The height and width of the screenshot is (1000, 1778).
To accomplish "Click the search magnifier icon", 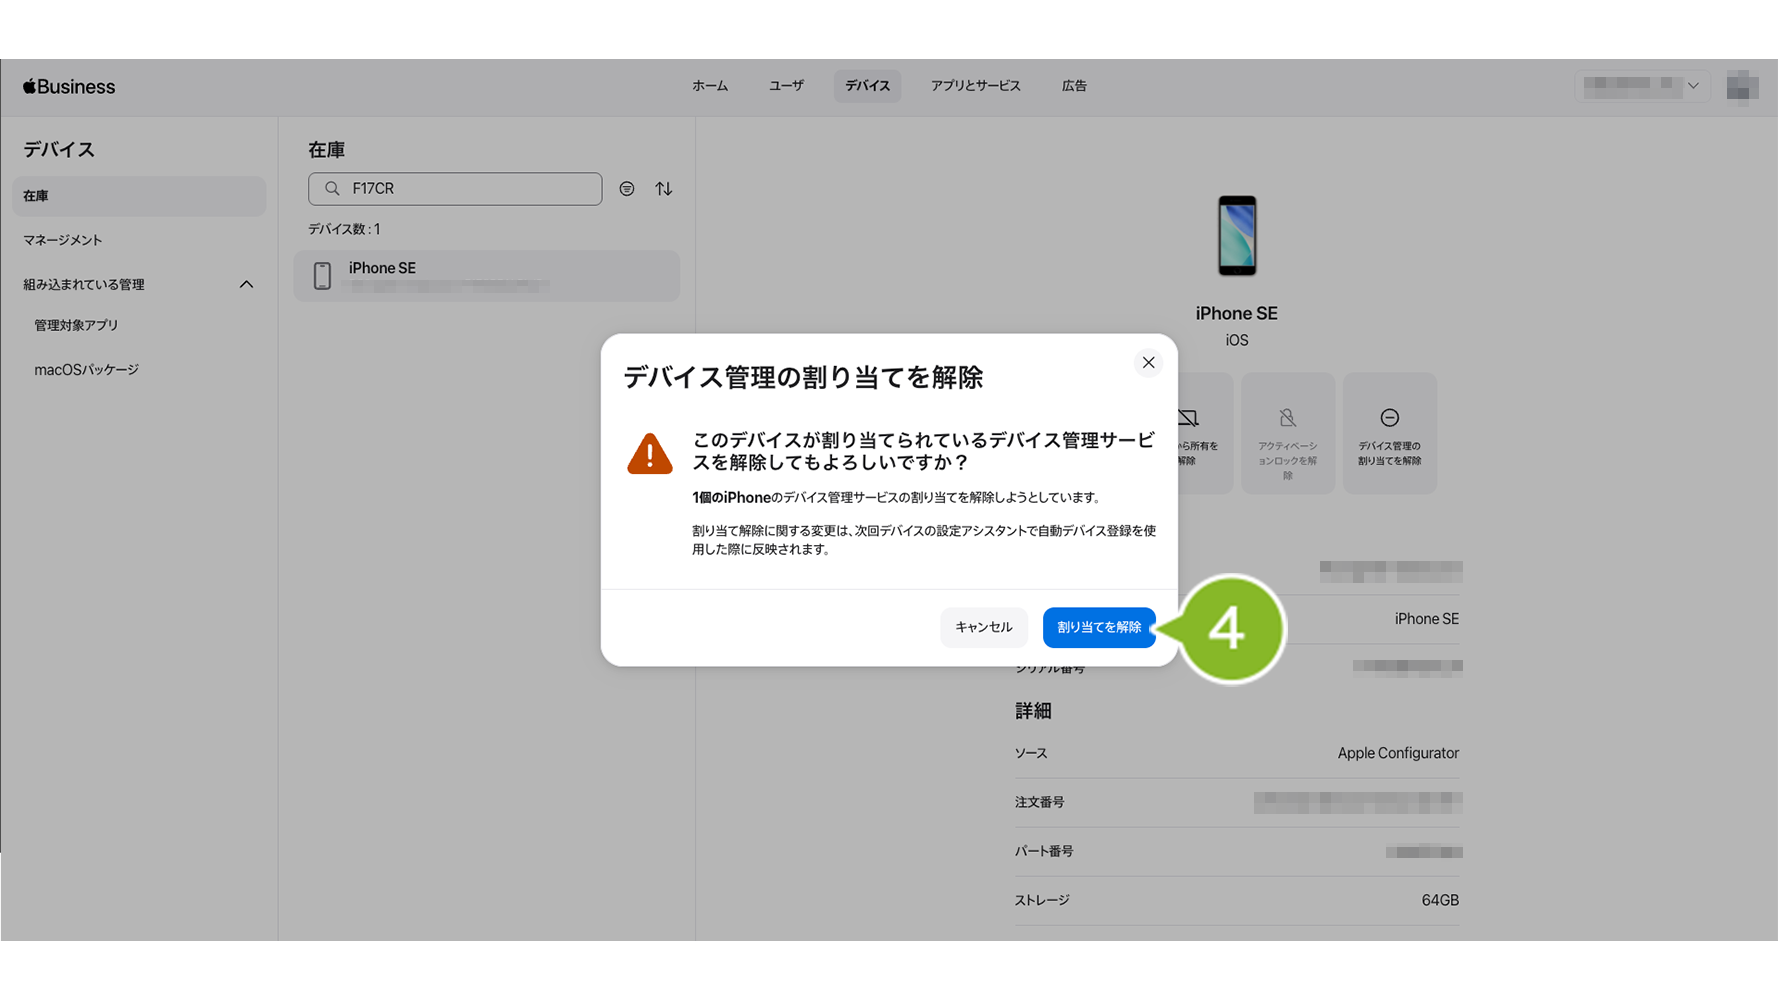I will coord(333,189).
